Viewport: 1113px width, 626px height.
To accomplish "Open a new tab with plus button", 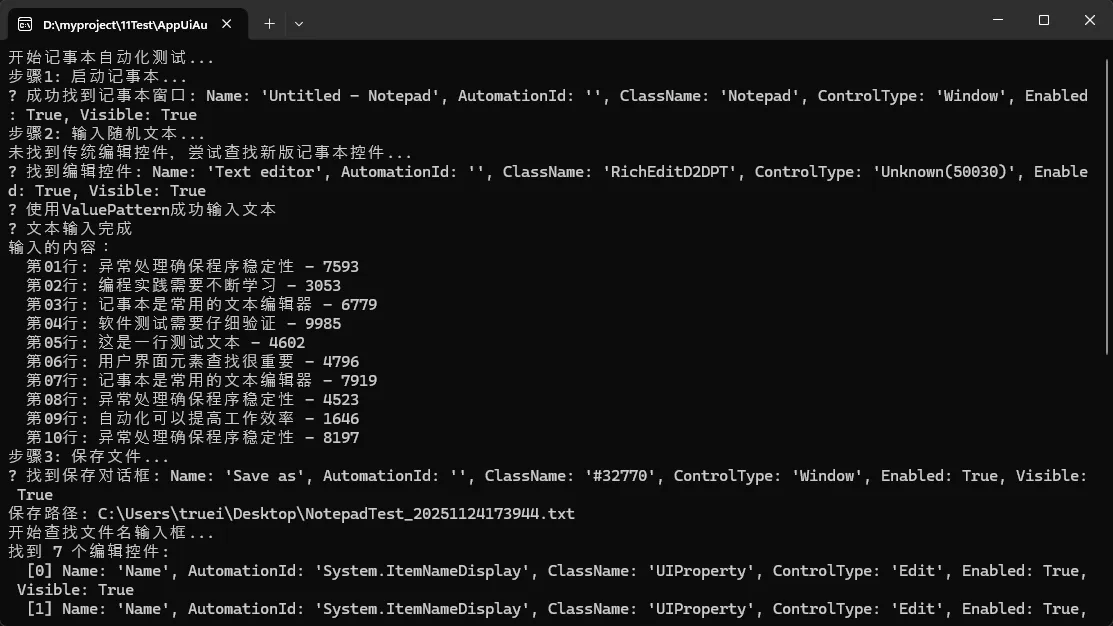I will pyautogui.click(x=269, y=23).
